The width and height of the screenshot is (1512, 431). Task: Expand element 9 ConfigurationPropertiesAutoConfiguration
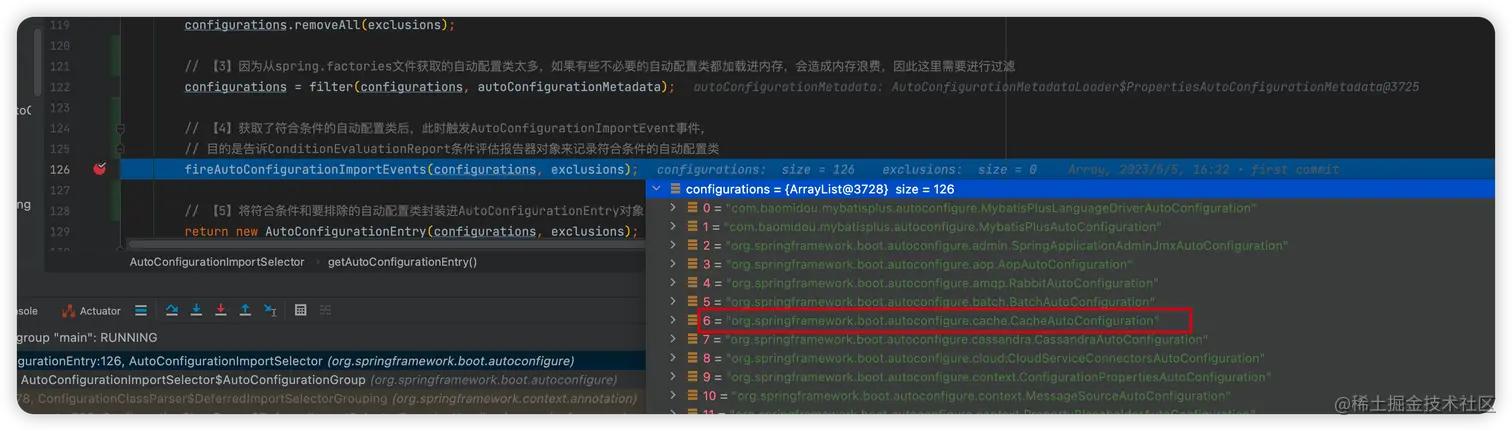coord(673,377)
